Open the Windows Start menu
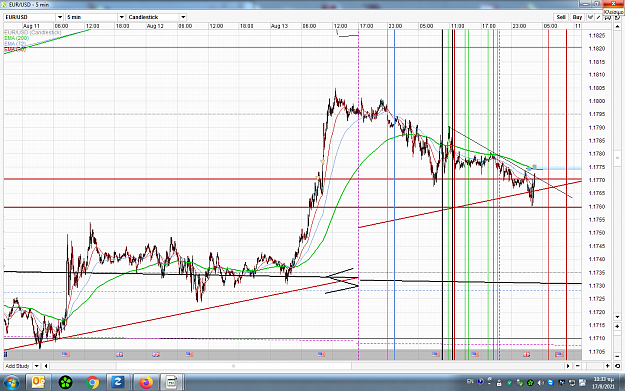 (11, 383)
